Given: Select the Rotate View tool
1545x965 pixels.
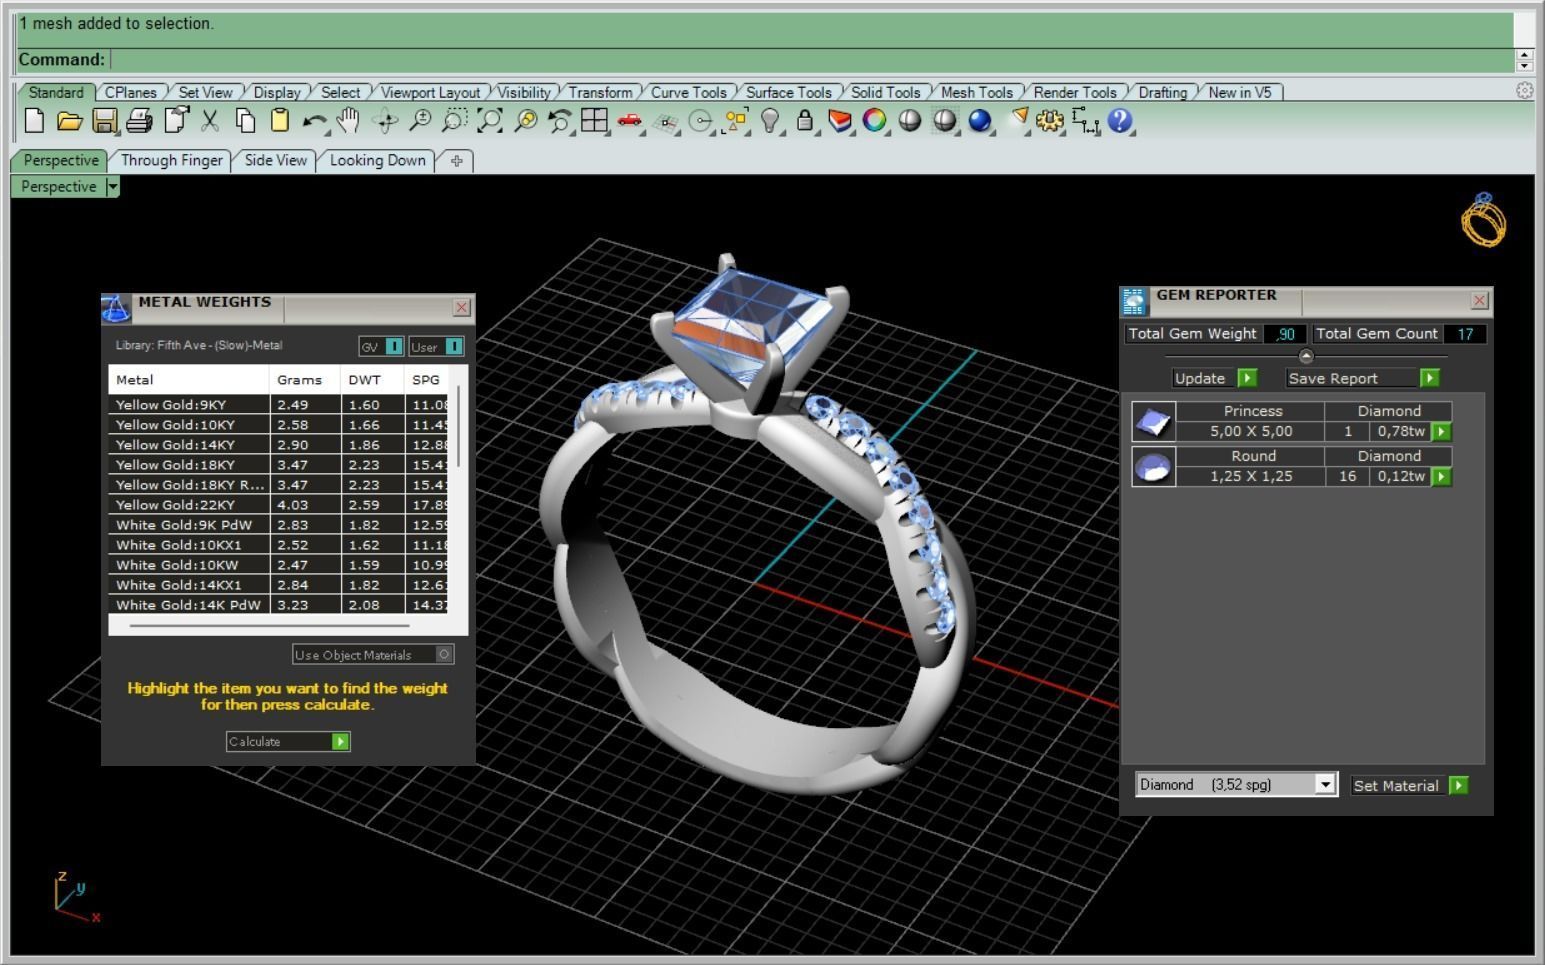Looking at the screenshot, I should tap(385, 121).
